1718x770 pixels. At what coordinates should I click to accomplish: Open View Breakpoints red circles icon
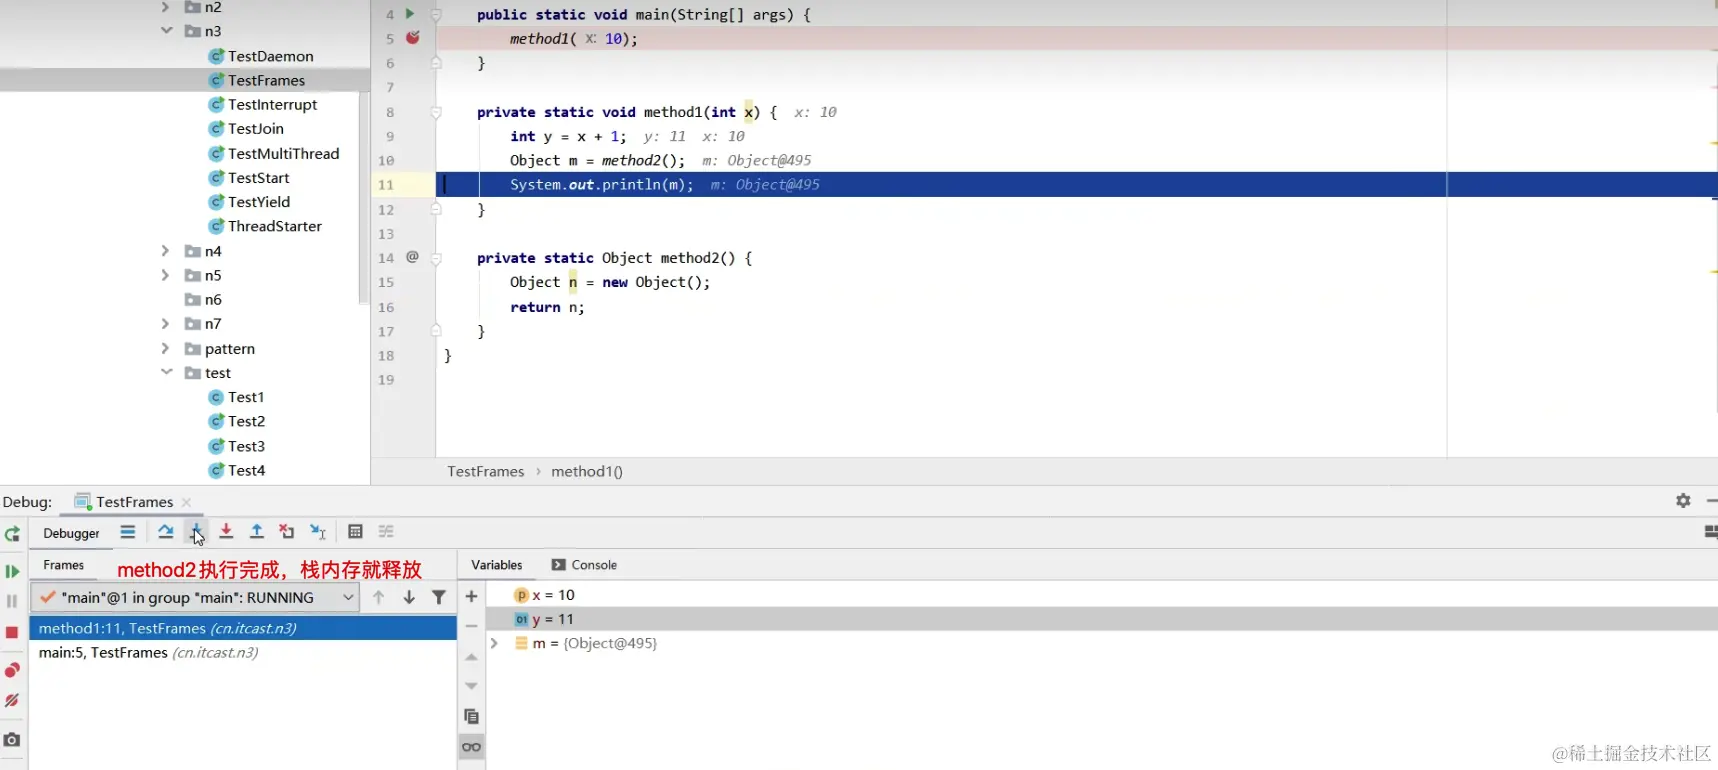(x=12, y=669)
